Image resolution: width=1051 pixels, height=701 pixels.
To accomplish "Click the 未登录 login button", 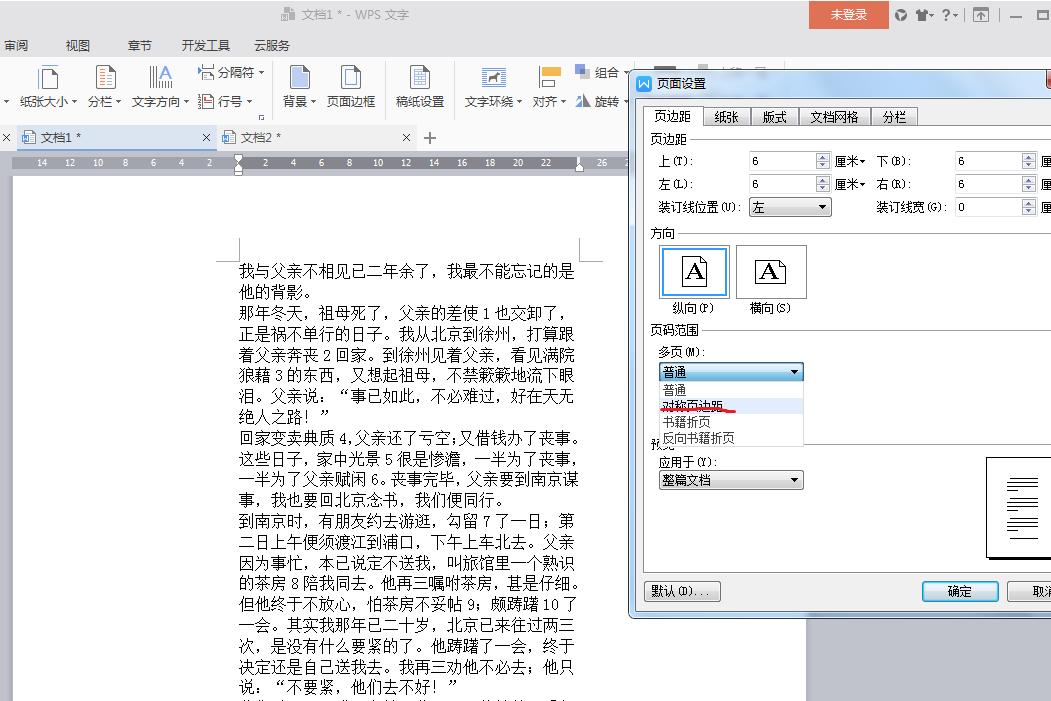I will coord(847,15).
